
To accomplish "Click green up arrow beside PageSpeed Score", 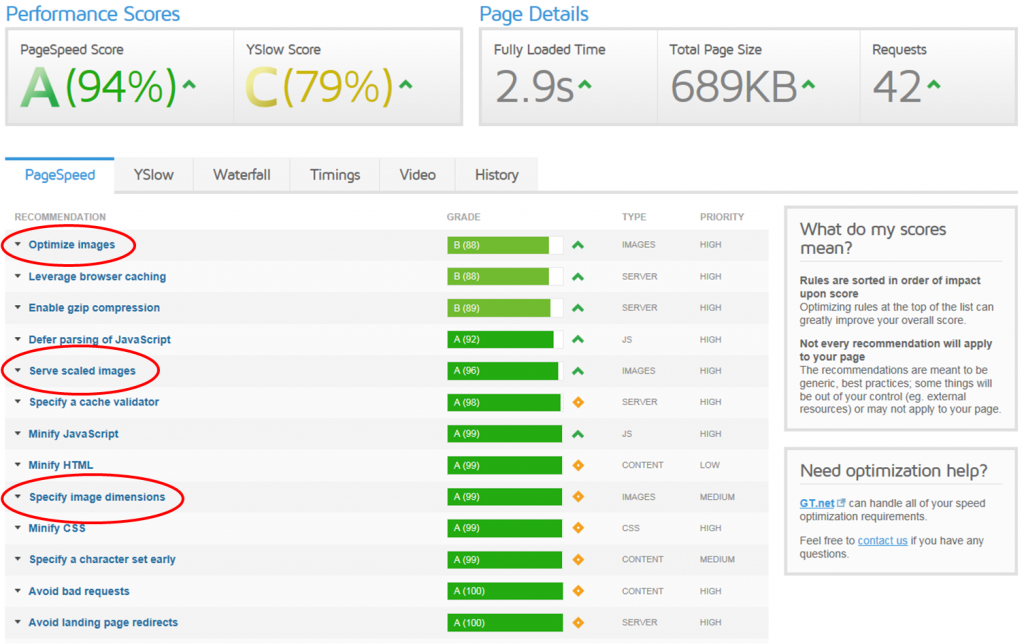I will [189, 84].
